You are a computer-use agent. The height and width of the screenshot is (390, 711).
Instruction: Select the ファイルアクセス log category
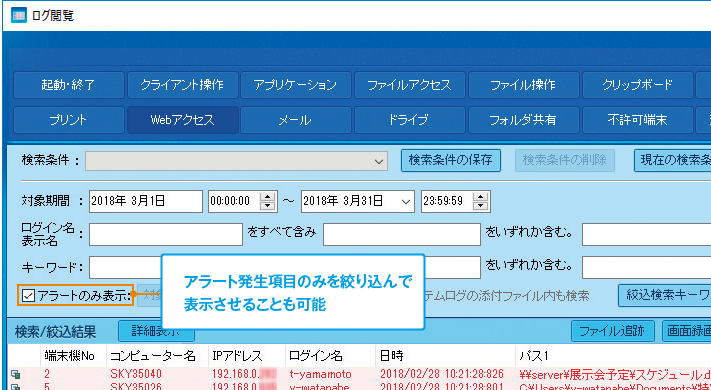pyautogui.click(x=409, y=85)
